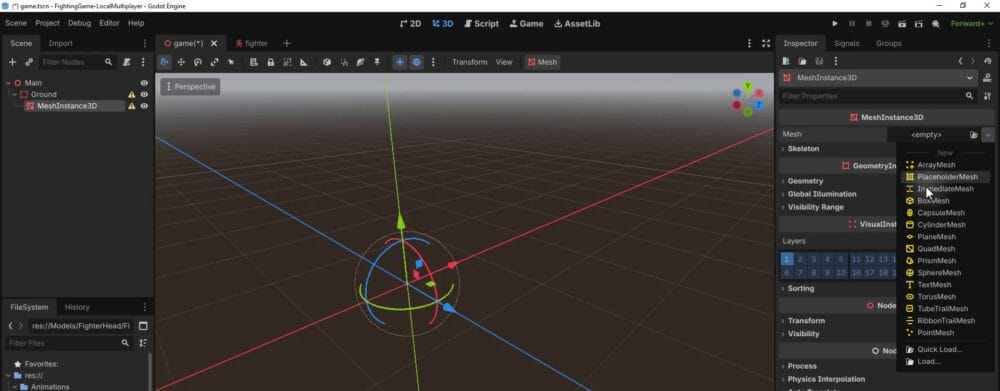Lock the selected node with padlock icon

(x=270, y=62)
